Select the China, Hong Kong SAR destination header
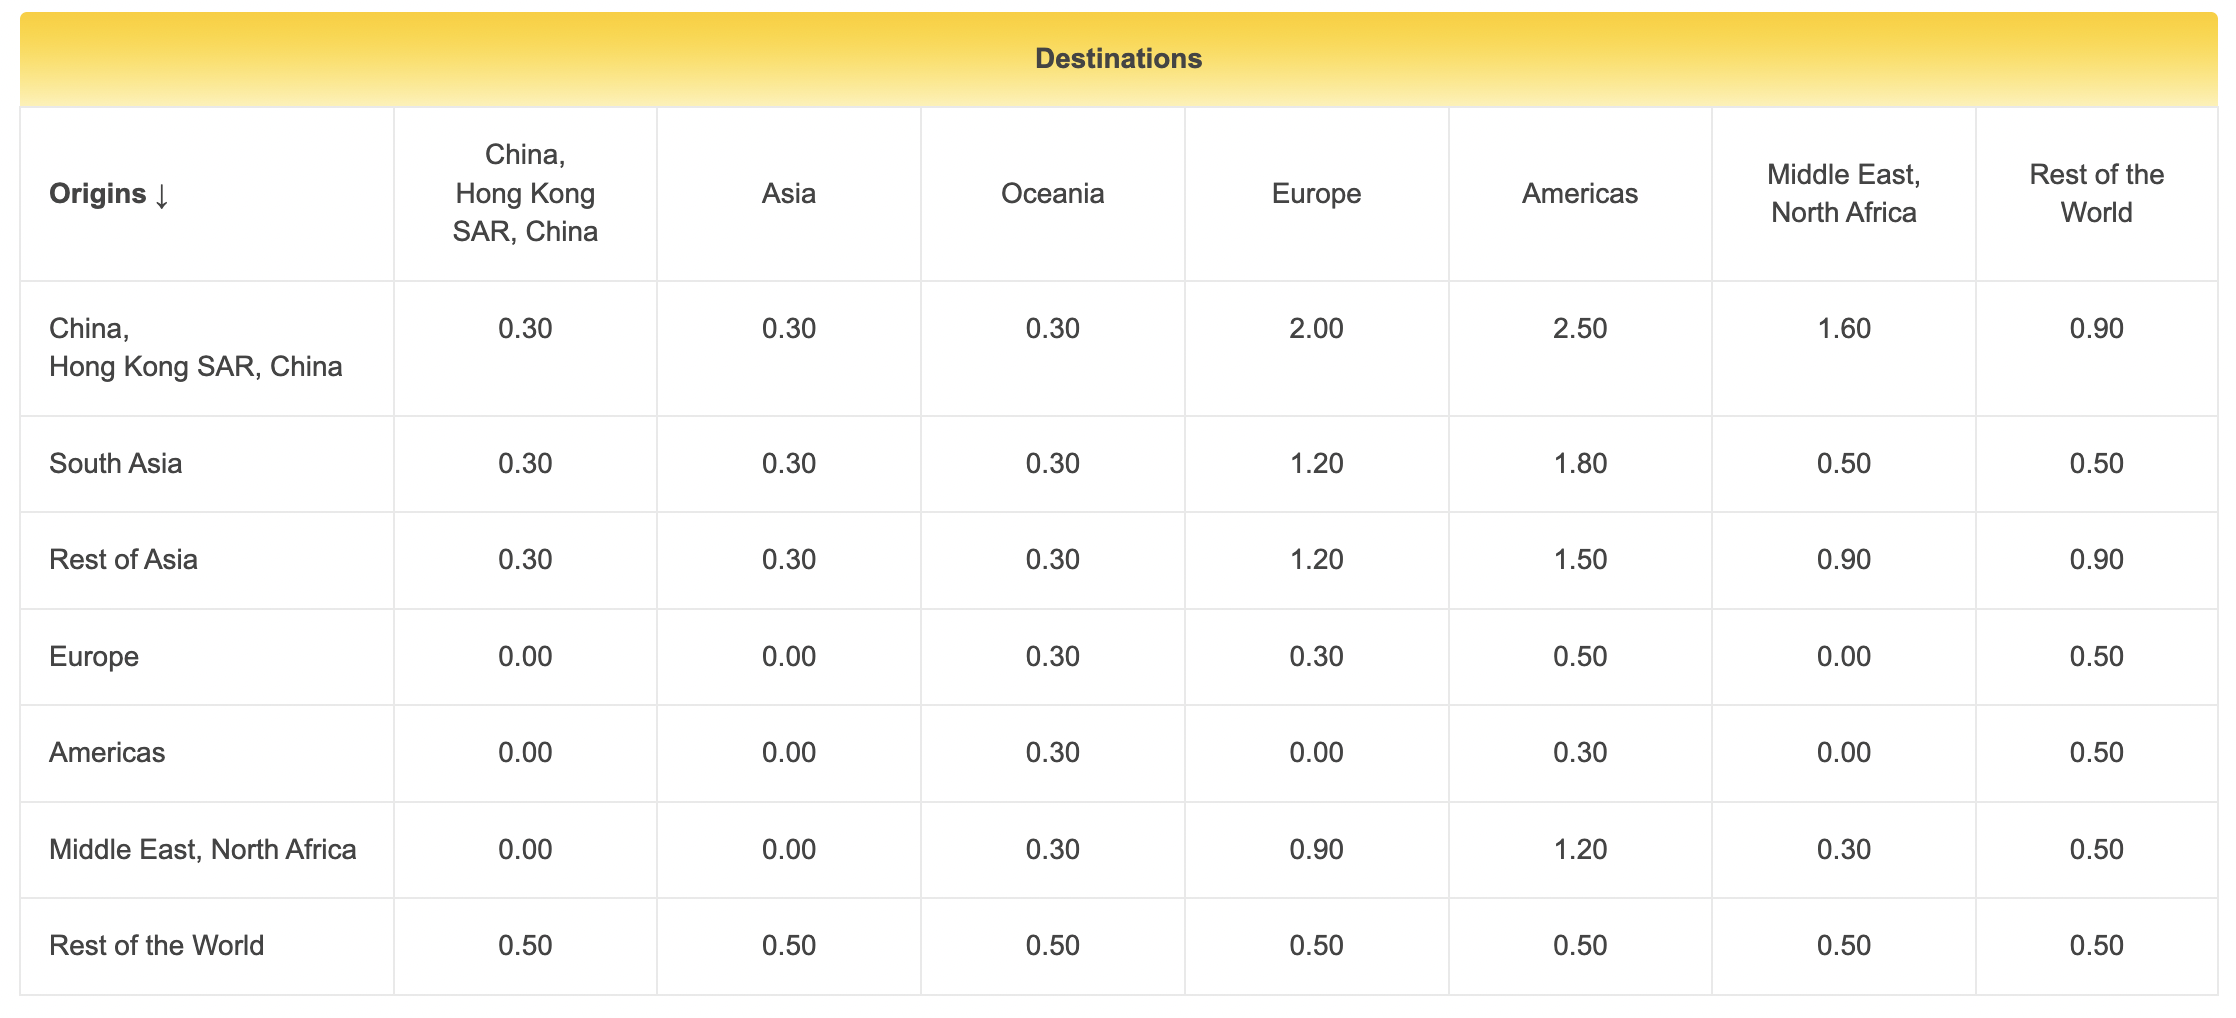2236x1018 pixels. click(525, 193)
